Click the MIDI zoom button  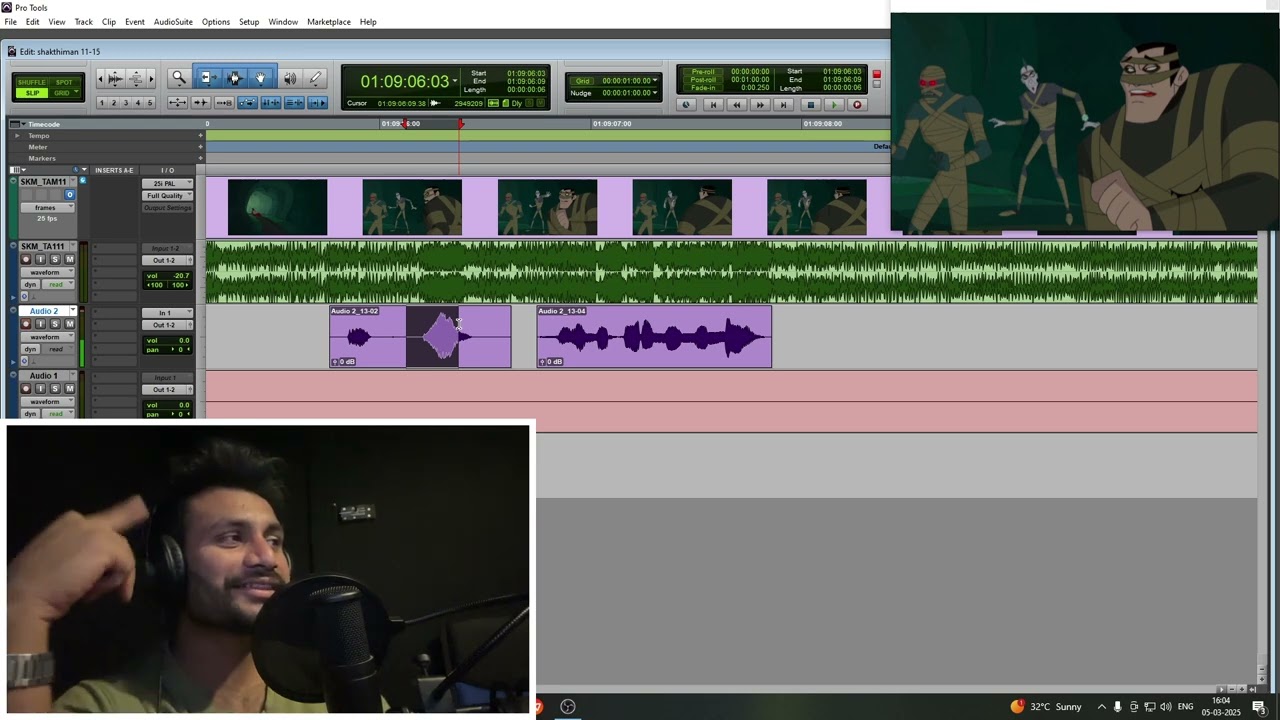[136, 78]
